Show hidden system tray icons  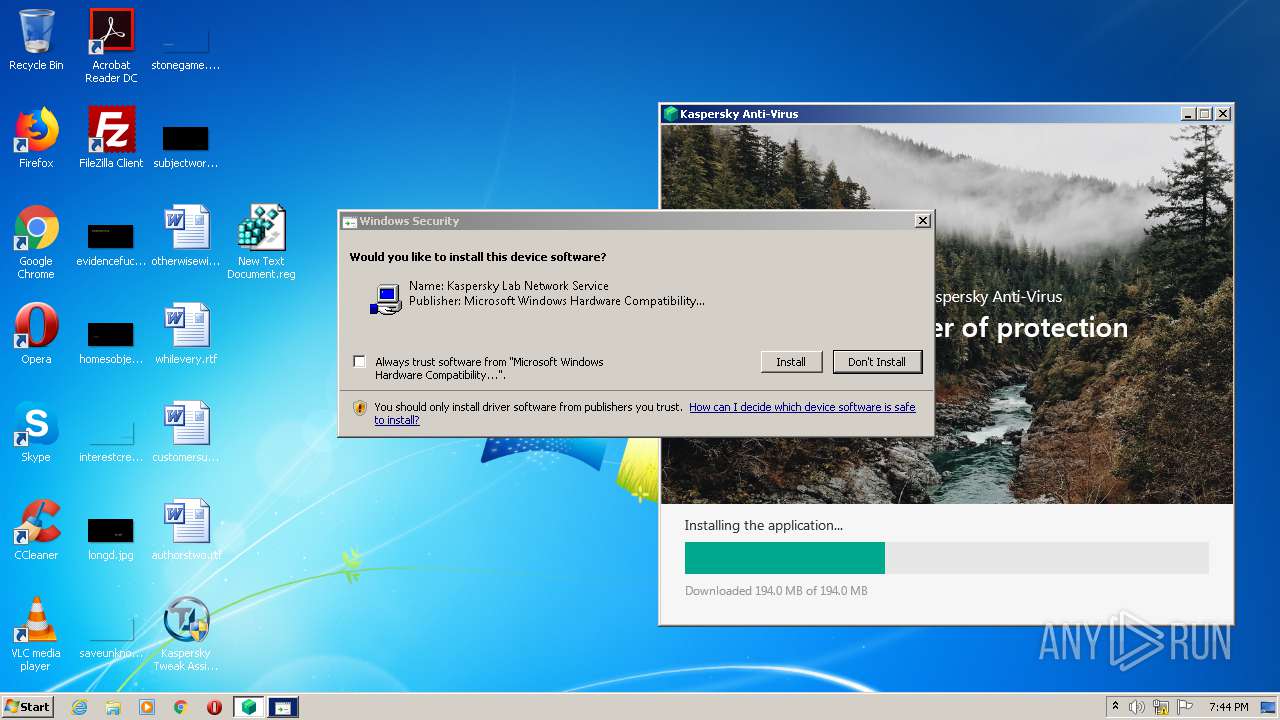(x=1115, y=707)
